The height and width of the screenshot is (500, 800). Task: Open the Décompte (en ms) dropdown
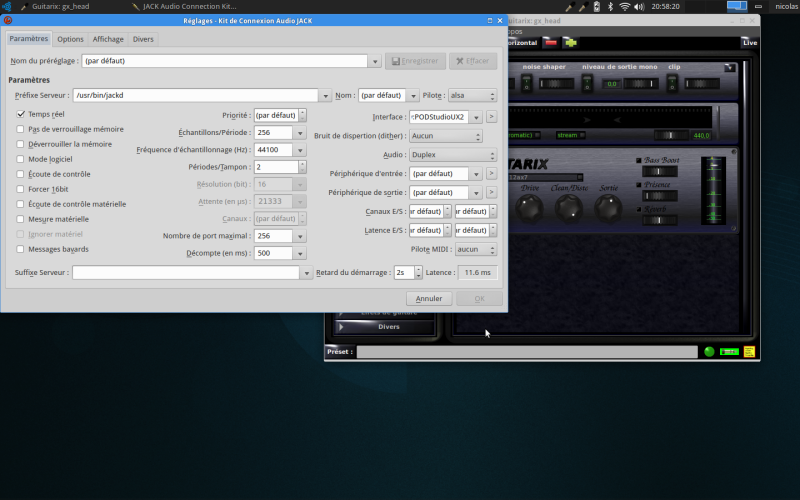pyautogui.click(x=300, y=253)
